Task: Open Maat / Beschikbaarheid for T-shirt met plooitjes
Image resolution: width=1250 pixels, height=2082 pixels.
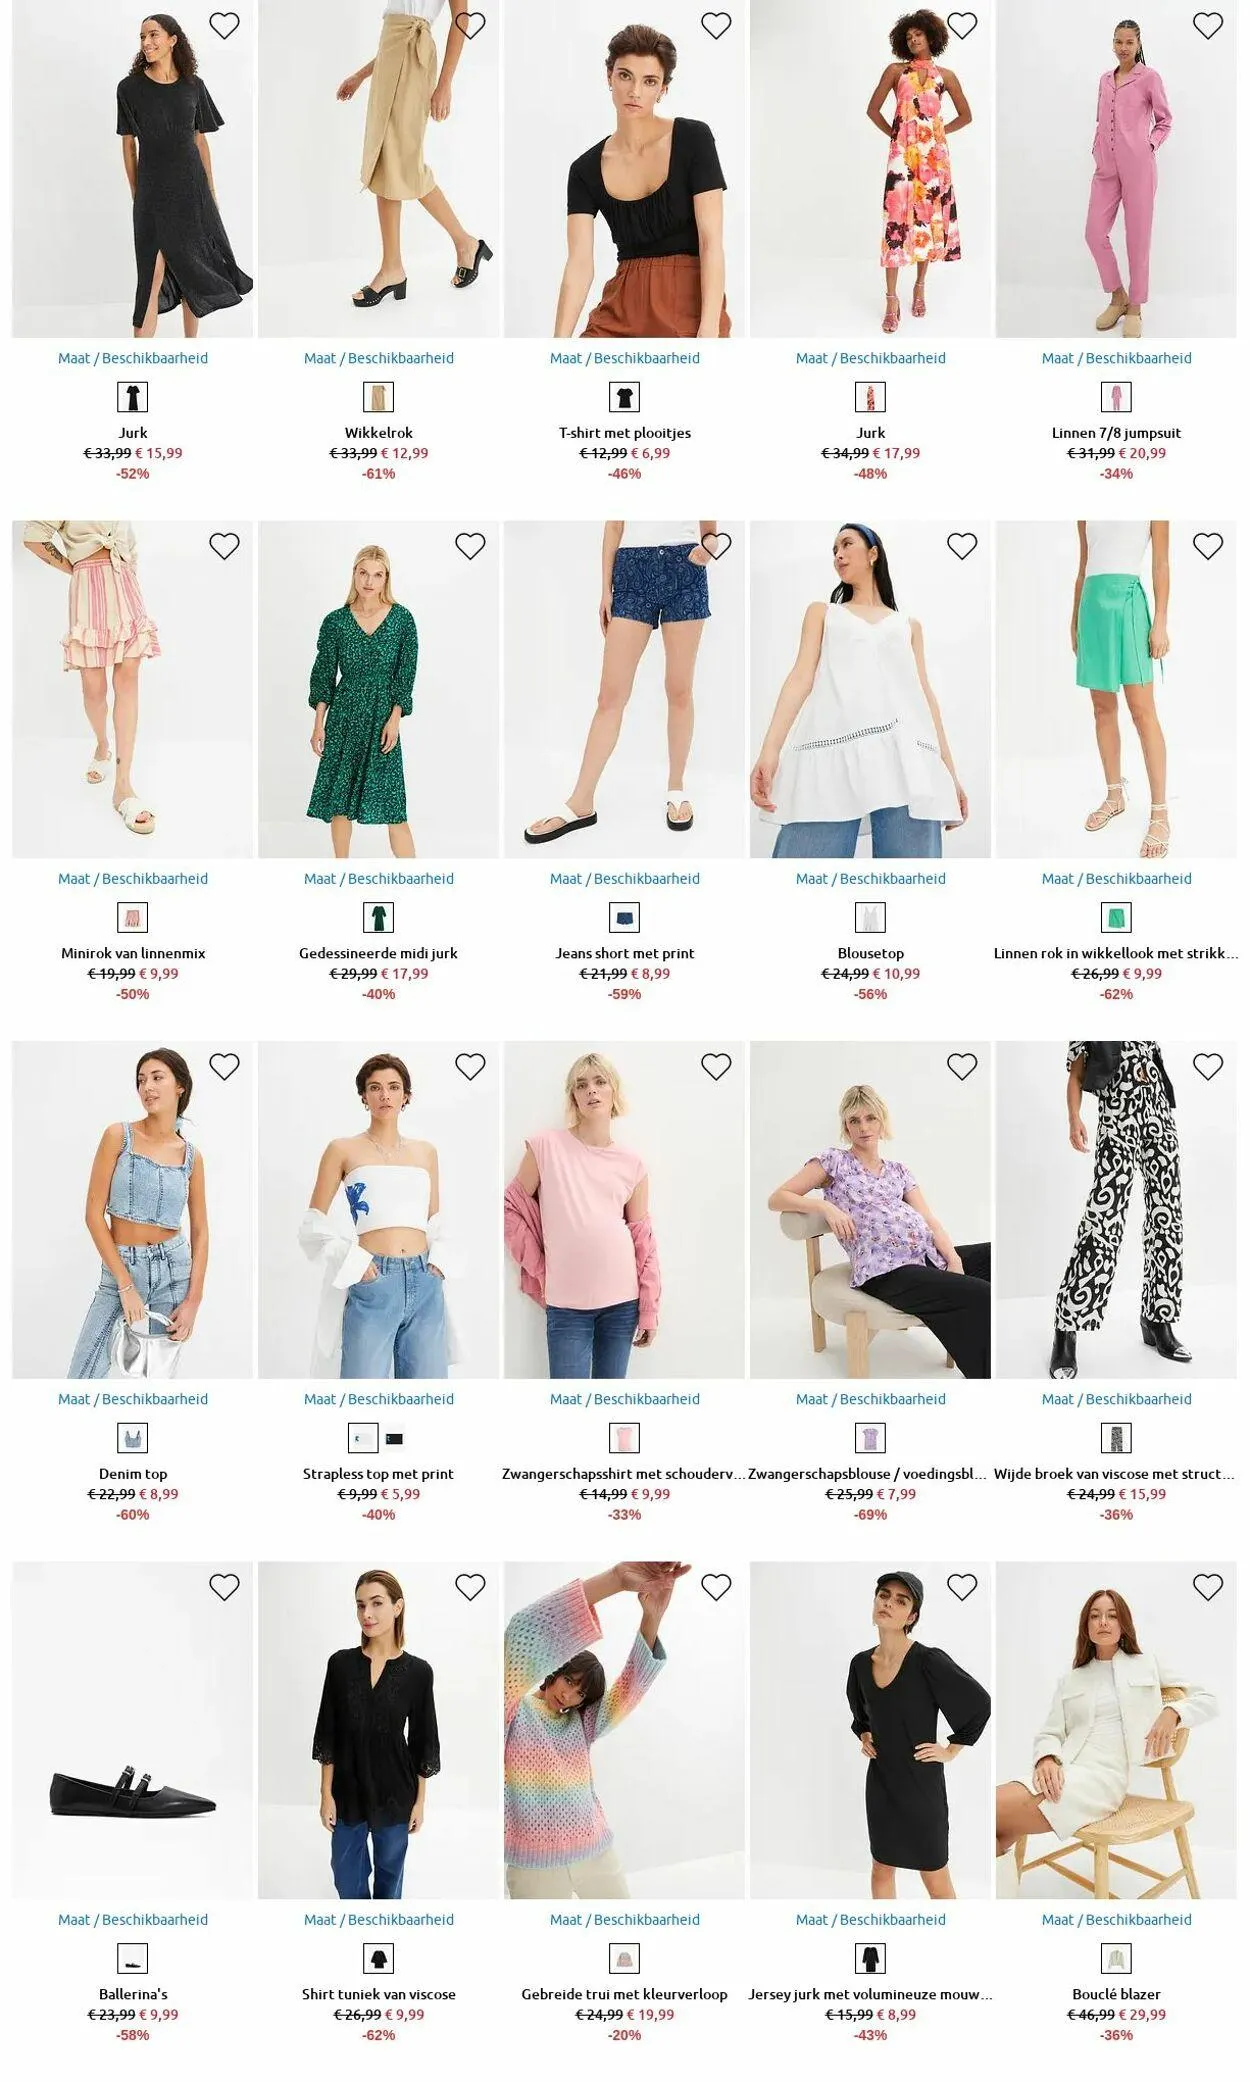Action: (x=625, y=358)
